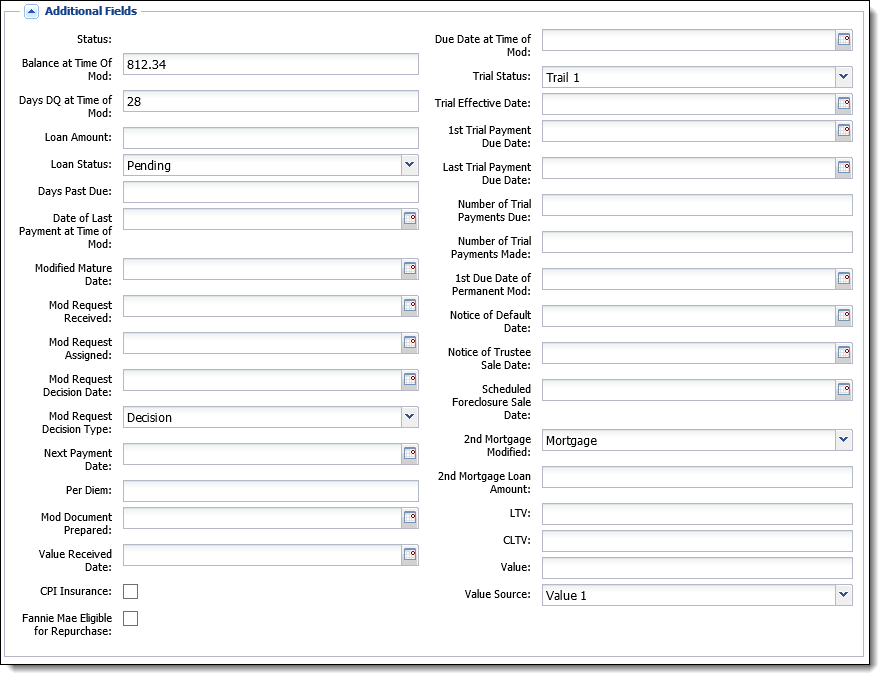Click the Number of Trial Payments Due field
Screen dimensions: 885x680
pyautogui.click(x=697, y=205)
